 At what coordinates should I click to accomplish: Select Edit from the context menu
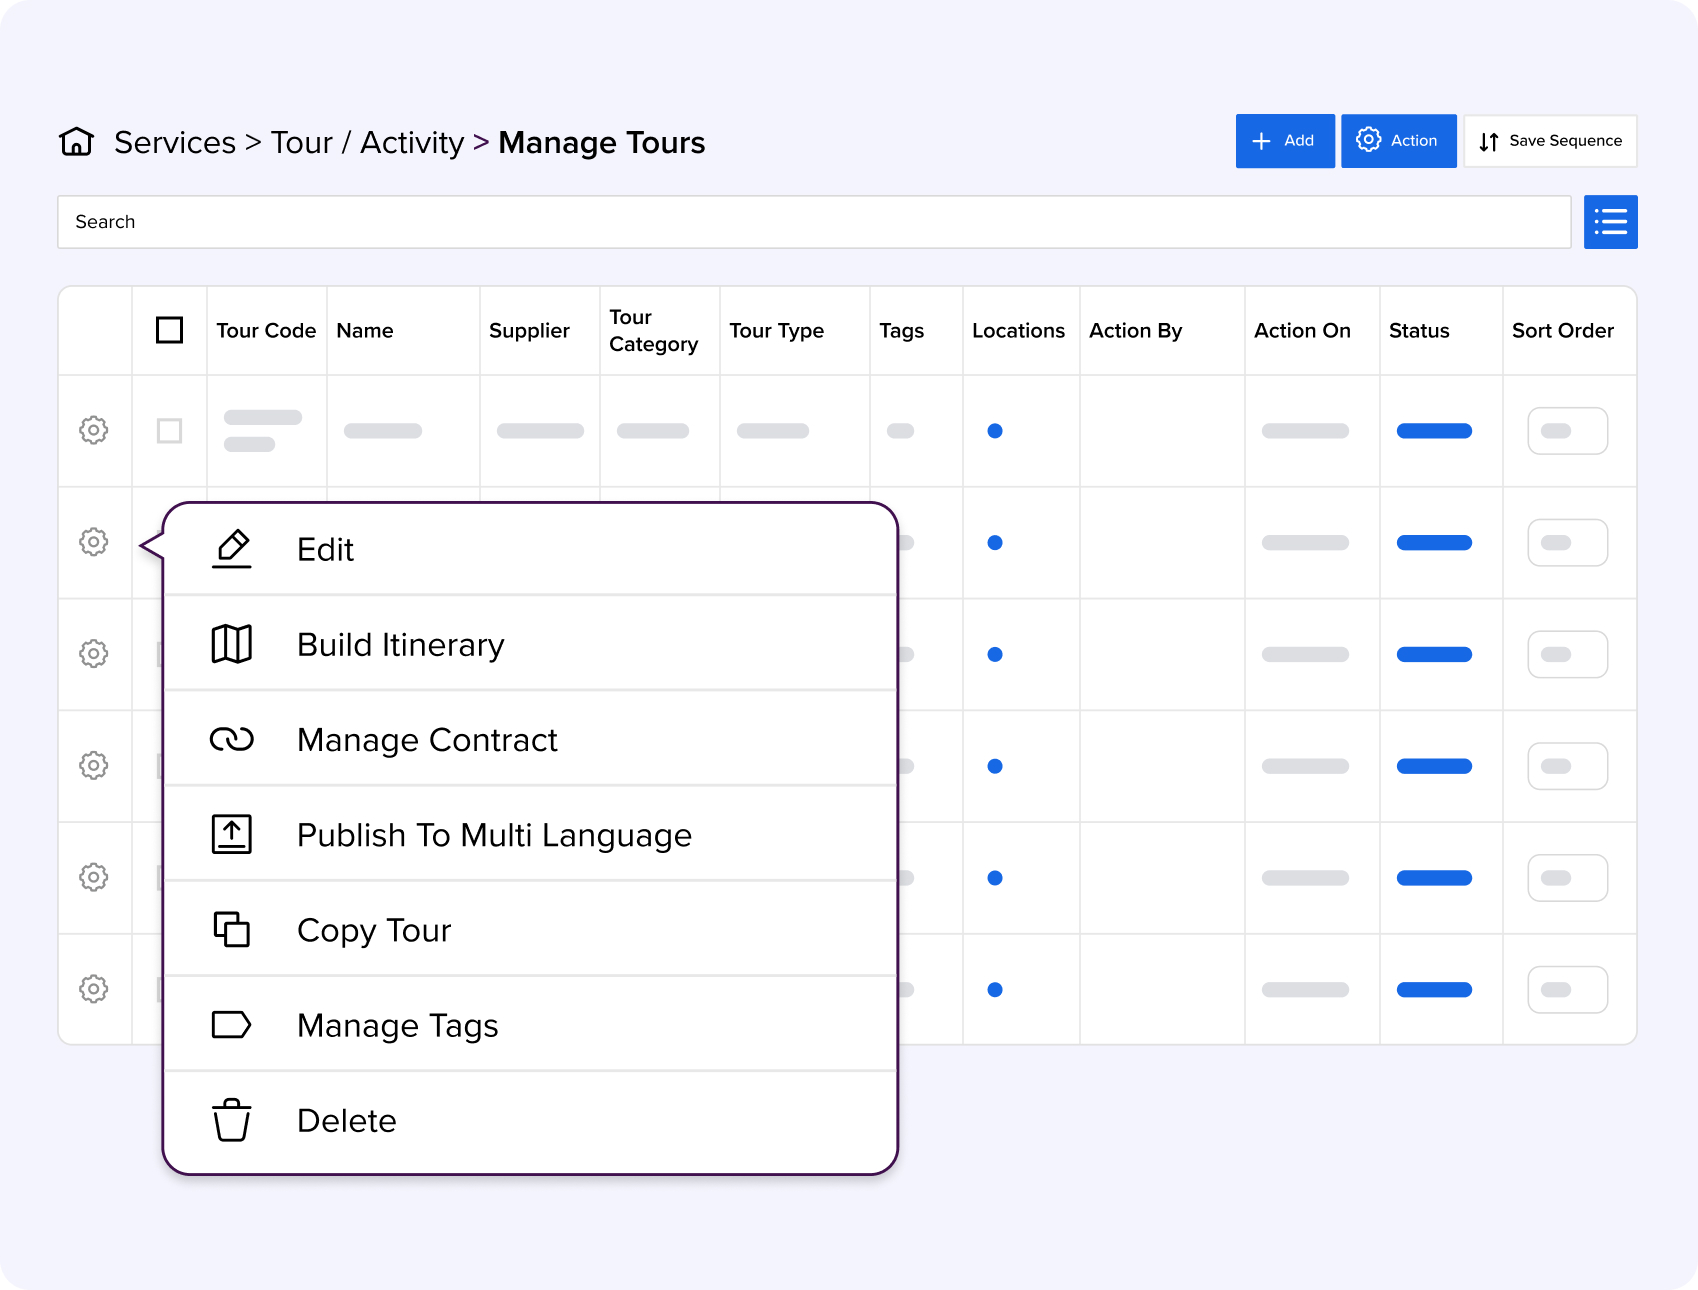(530, 549)
